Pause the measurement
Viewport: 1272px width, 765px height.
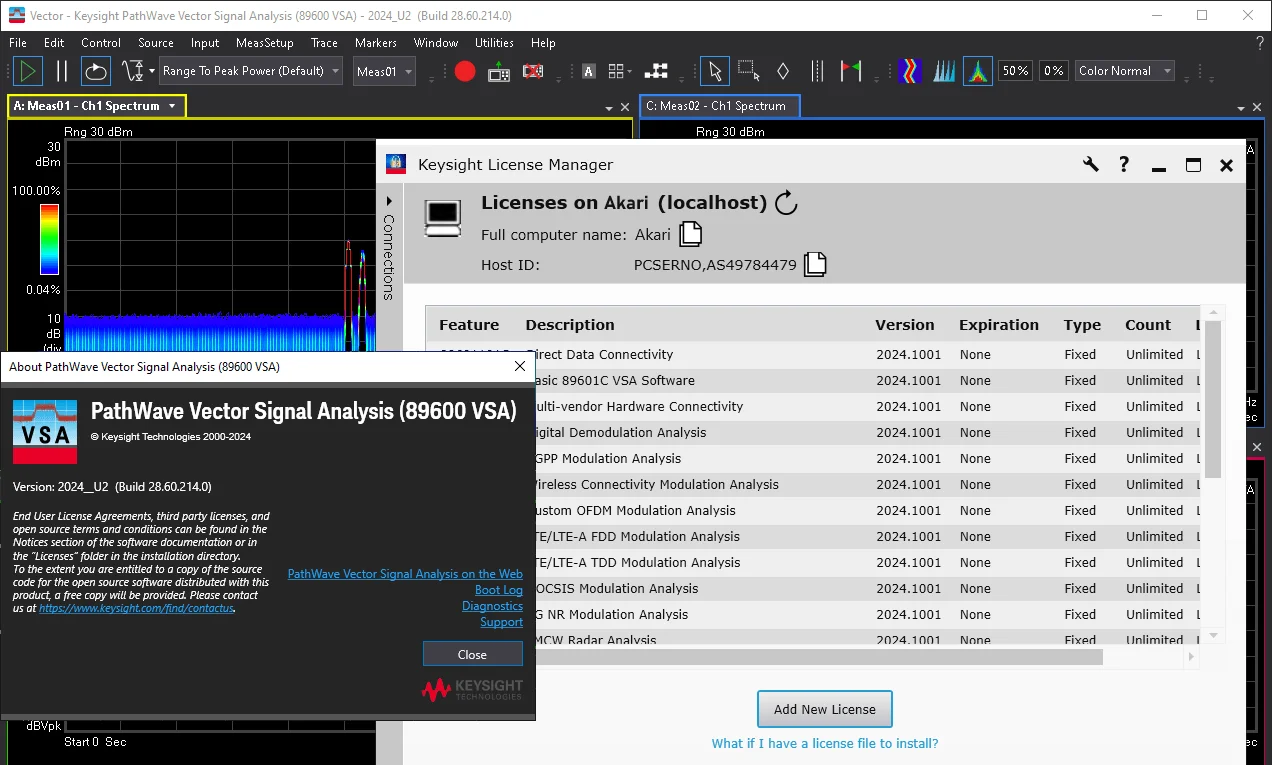pos(62,71)
